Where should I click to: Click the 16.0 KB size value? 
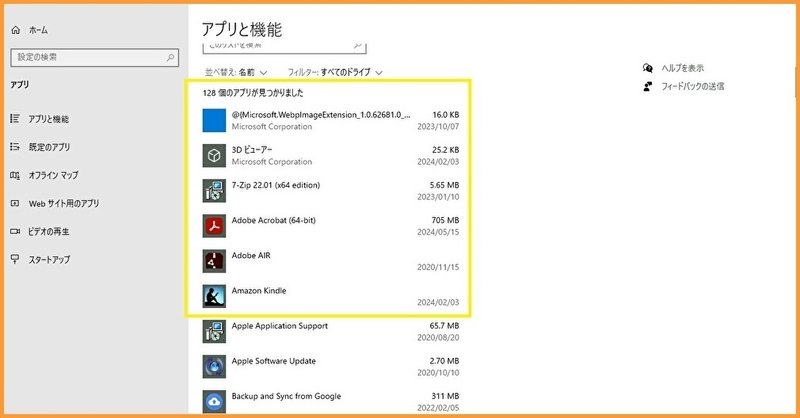pyautogui.click(x=446, y=115)
